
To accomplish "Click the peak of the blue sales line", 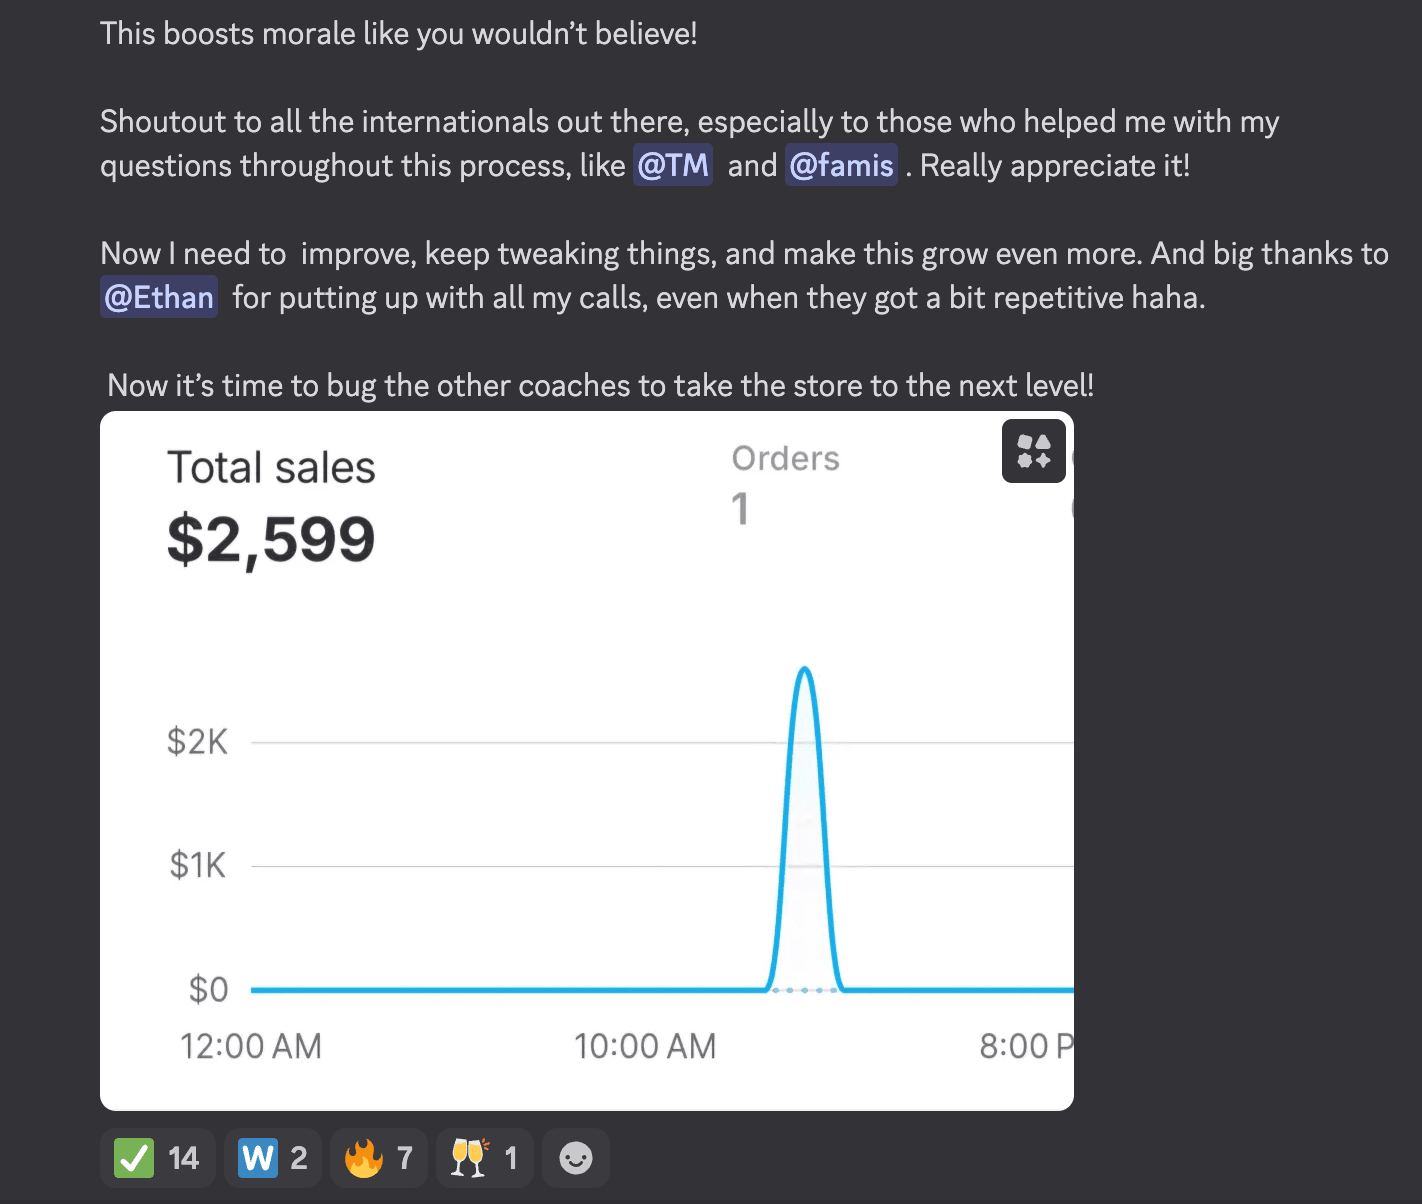I will (x=805, y=669).
